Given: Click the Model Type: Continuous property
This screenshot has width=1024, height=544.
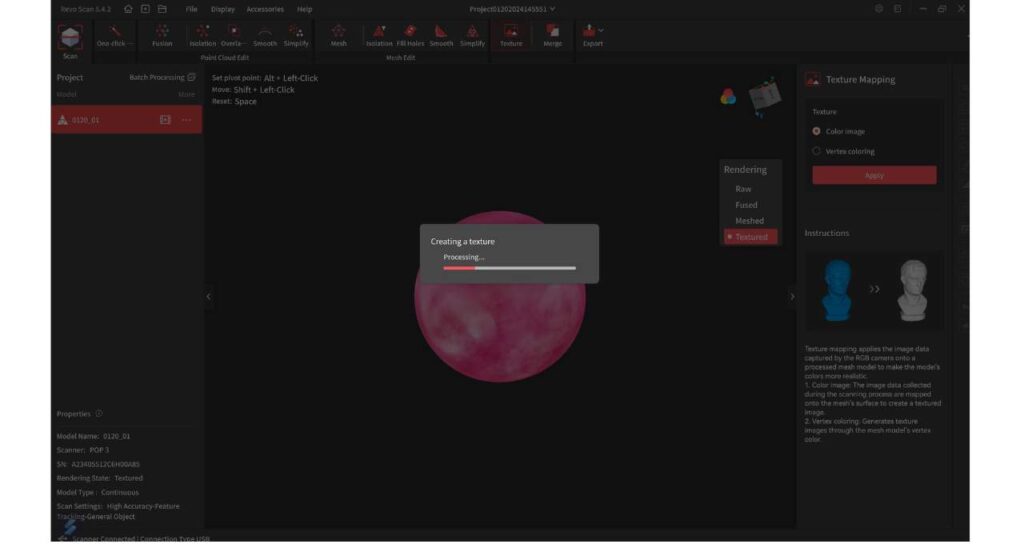Looking at the screenshot, I should tap(97, 492).
